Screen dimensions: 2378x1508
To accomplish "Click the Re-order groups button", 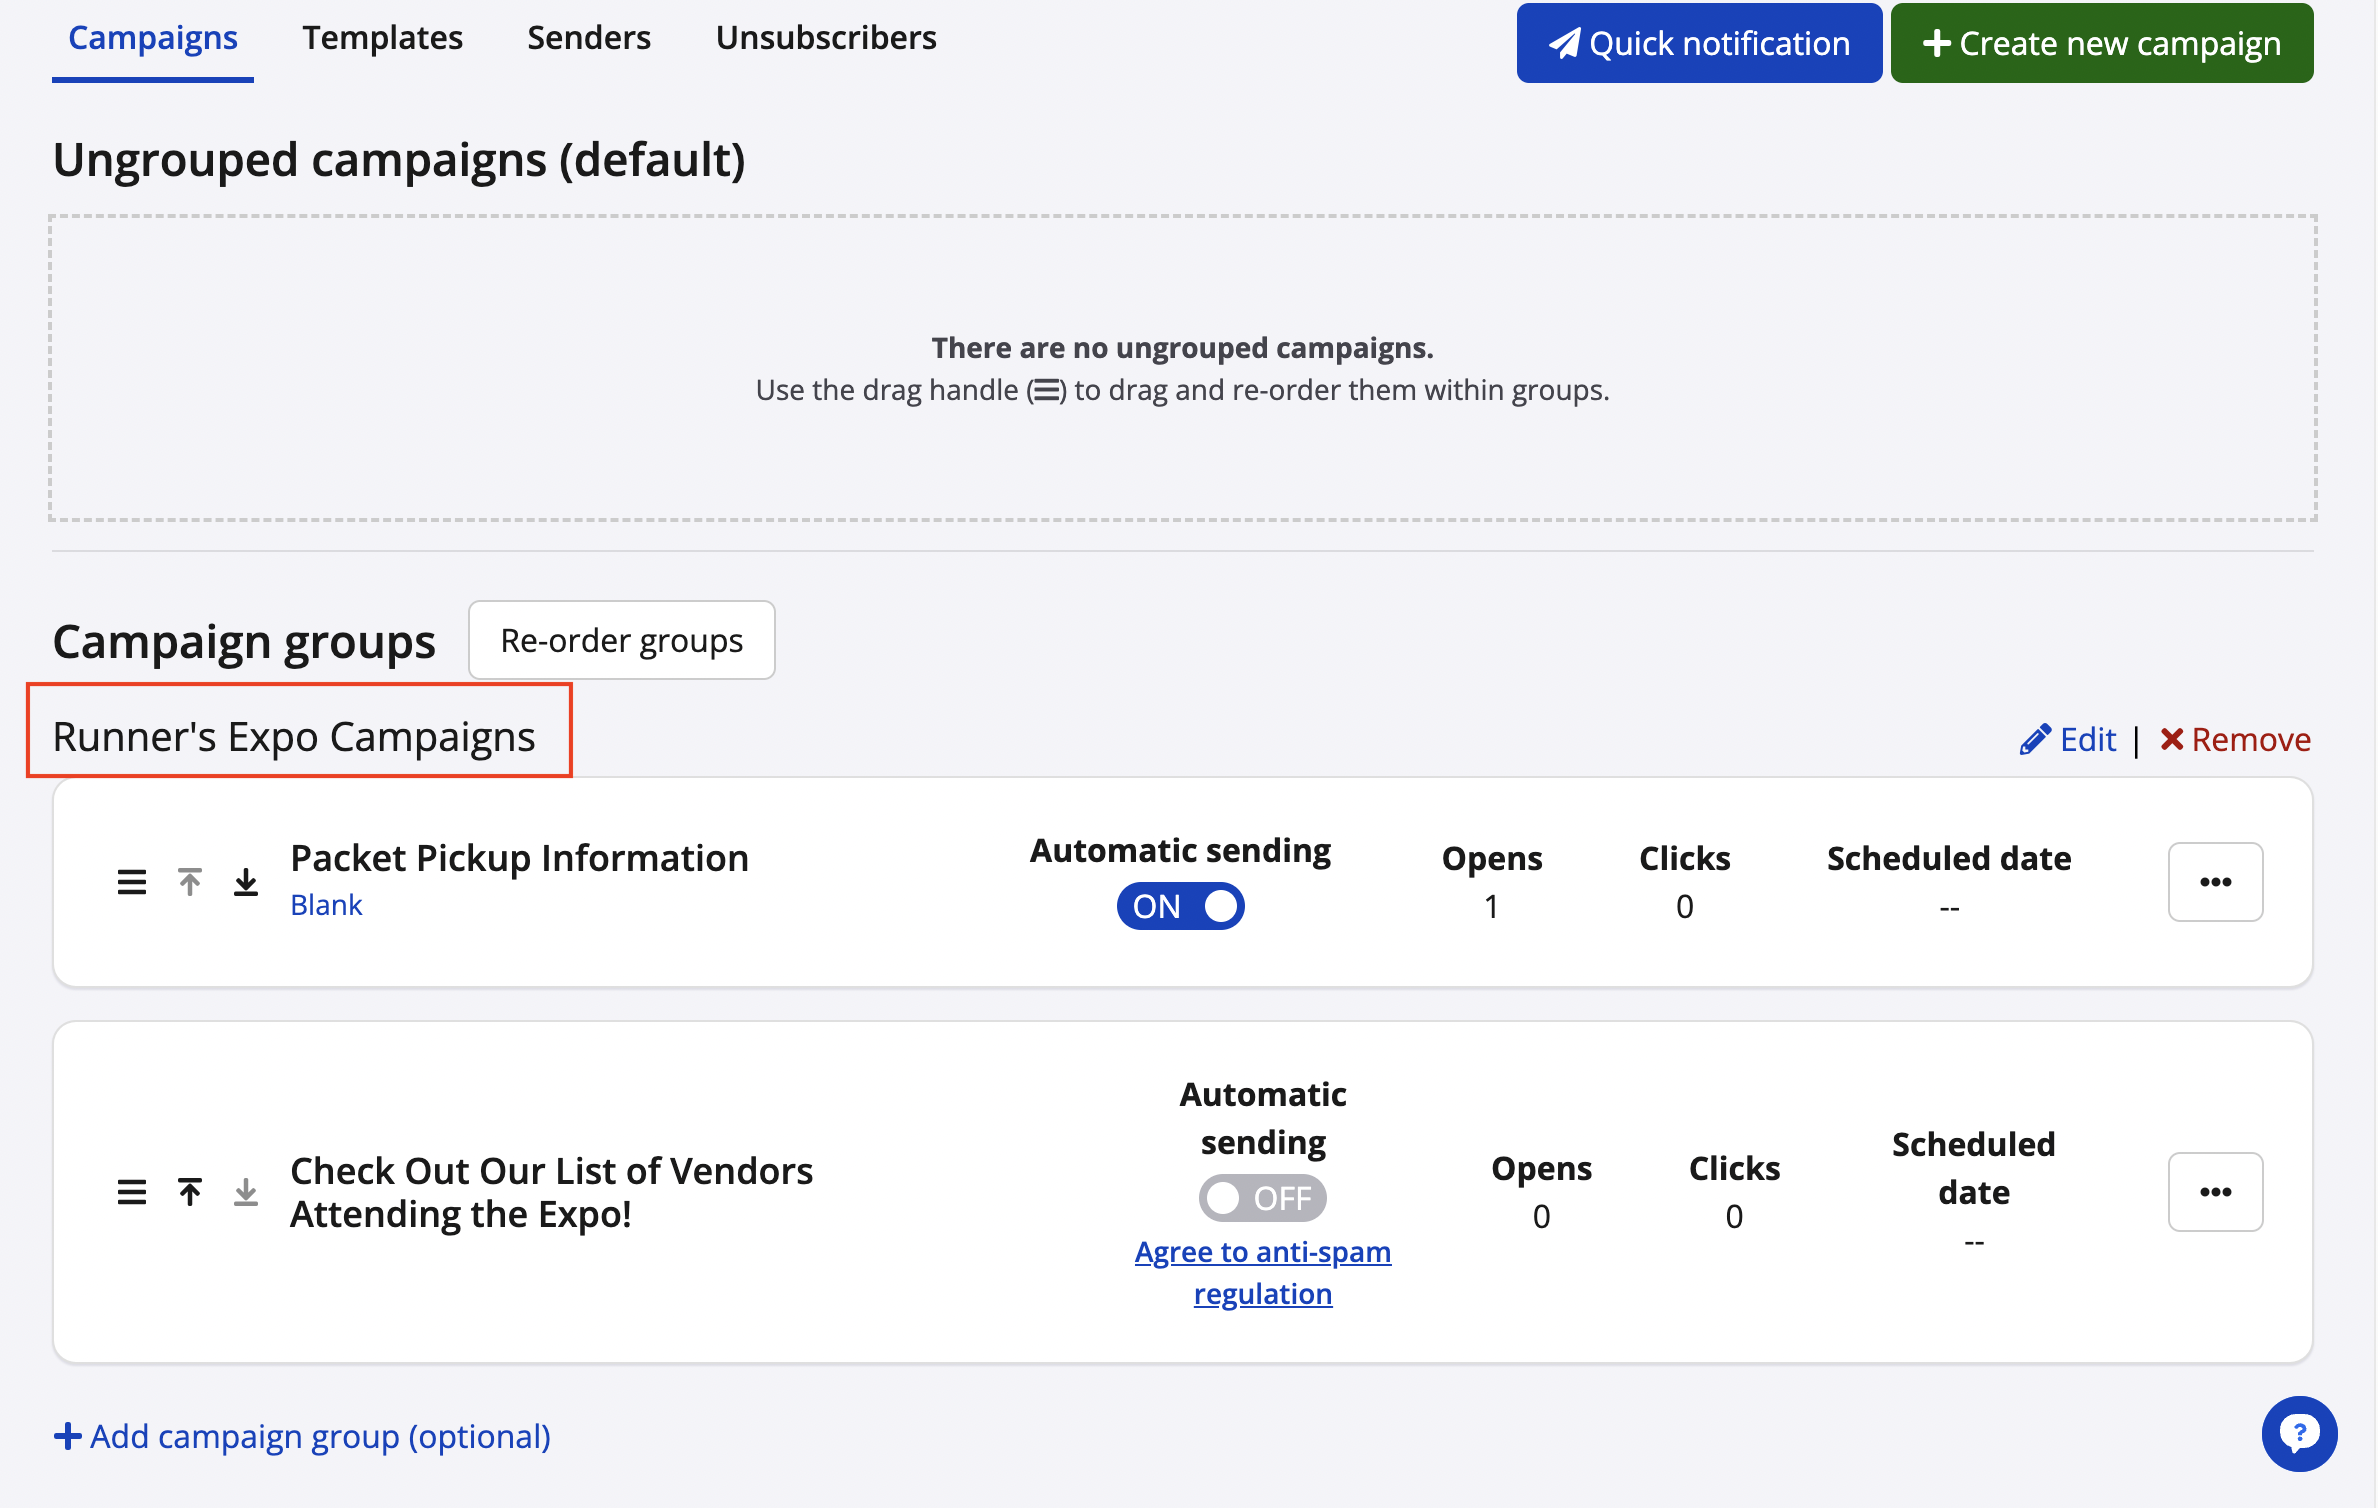I will pyautogui.click(x=621, y=640).
